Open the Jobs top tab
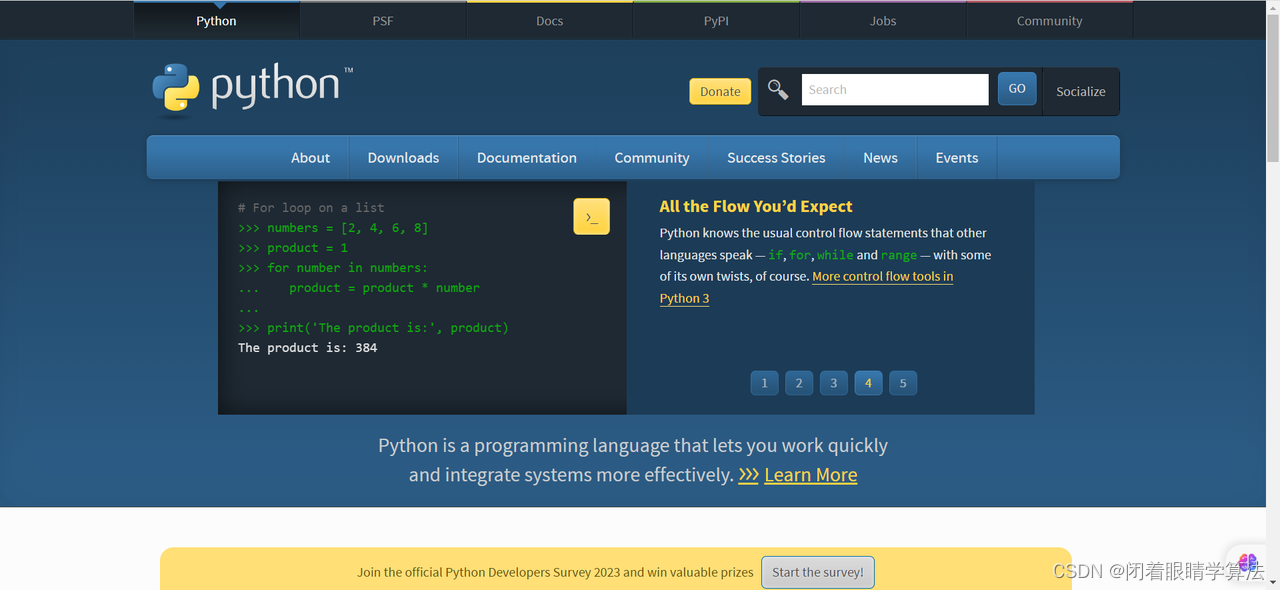This screenshot has height=590, width=1280. [x=883, y=20]
